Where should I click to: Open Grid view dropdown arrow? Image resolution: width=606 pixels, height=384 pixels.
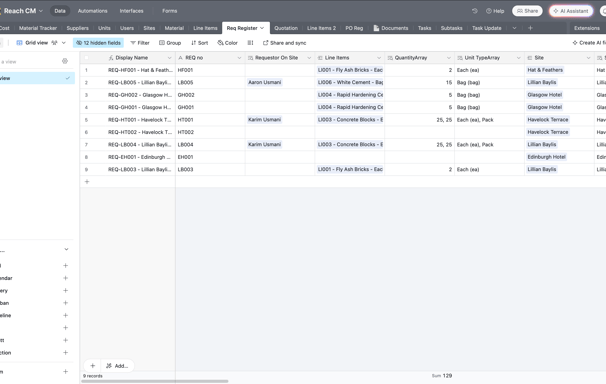click(x=64, y=43)
